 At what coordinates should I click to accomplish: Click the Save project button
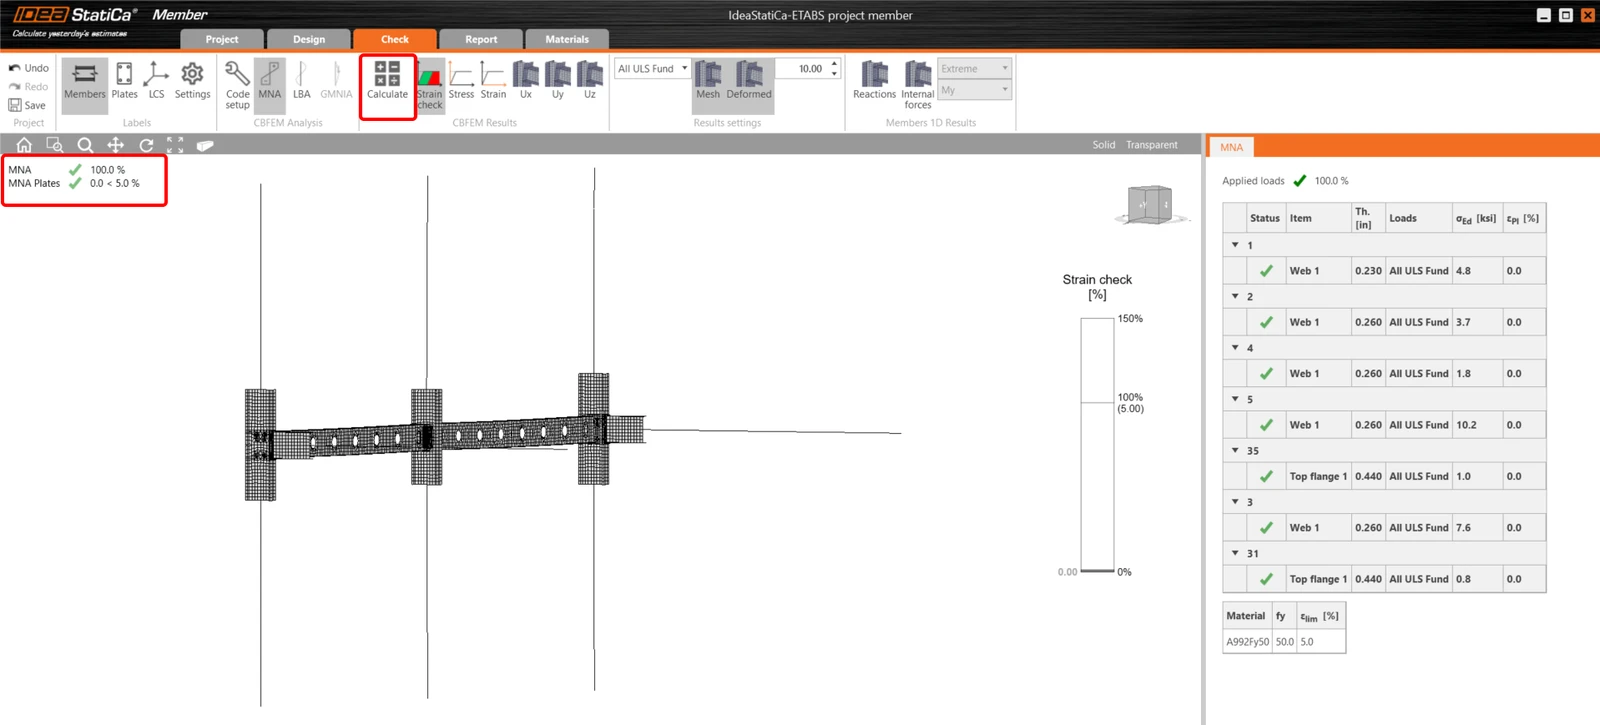tap(27, 105)
